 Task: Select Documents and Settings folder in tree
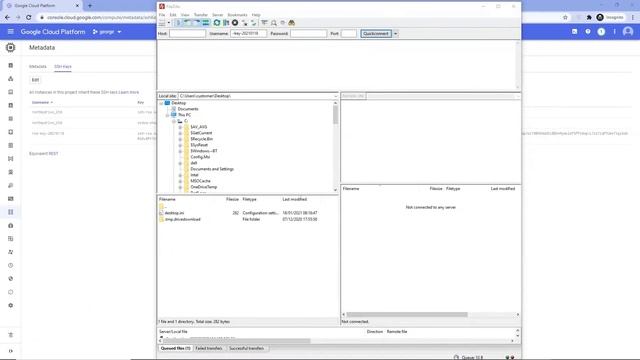212,169
